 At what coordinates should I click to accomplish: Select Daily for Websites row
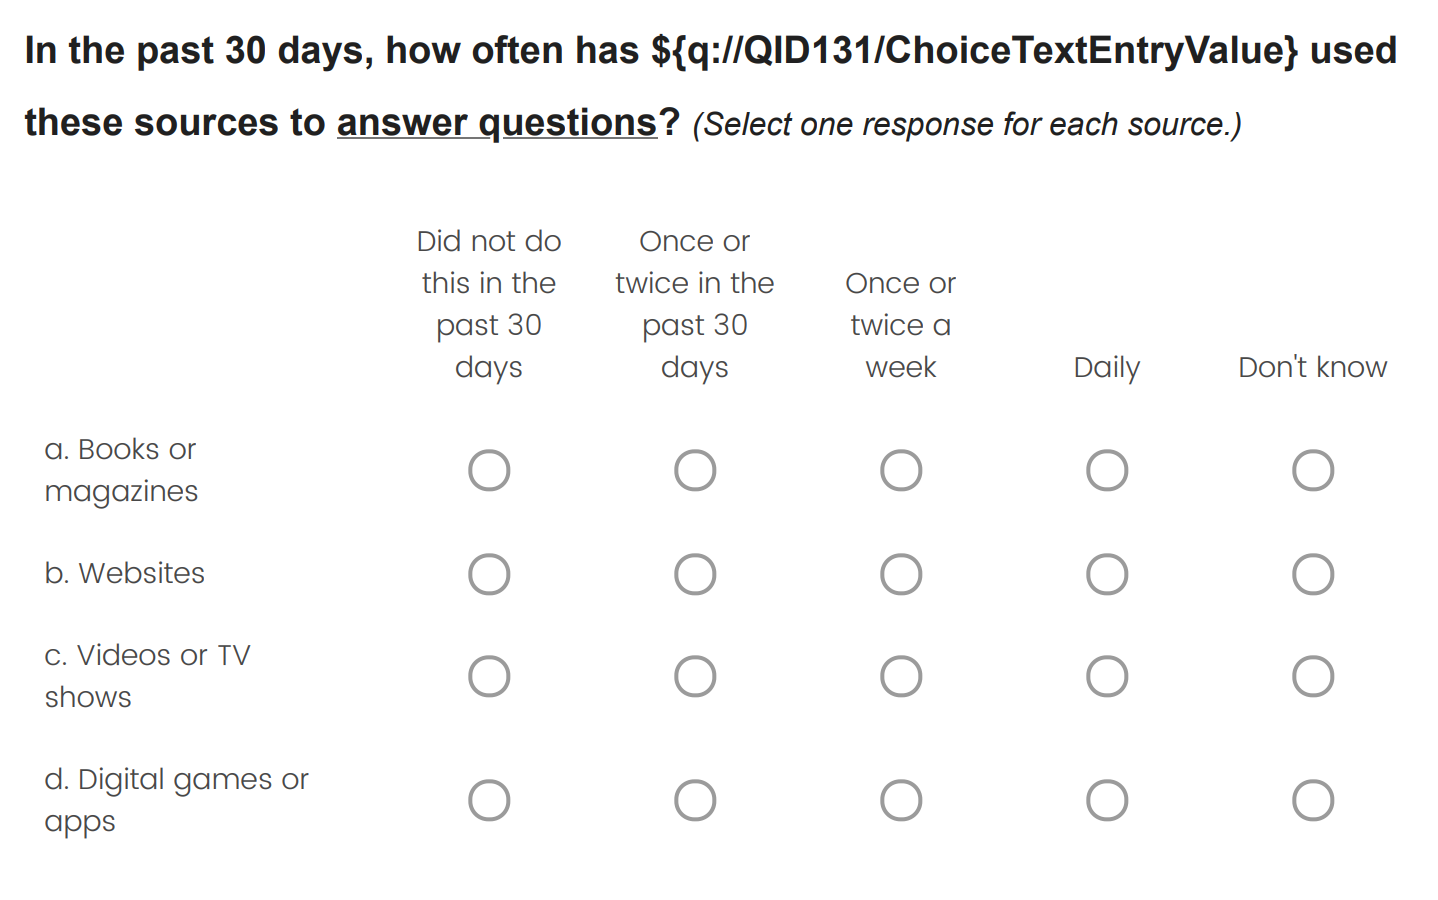pyautogui.click(x=1107, y=574)
